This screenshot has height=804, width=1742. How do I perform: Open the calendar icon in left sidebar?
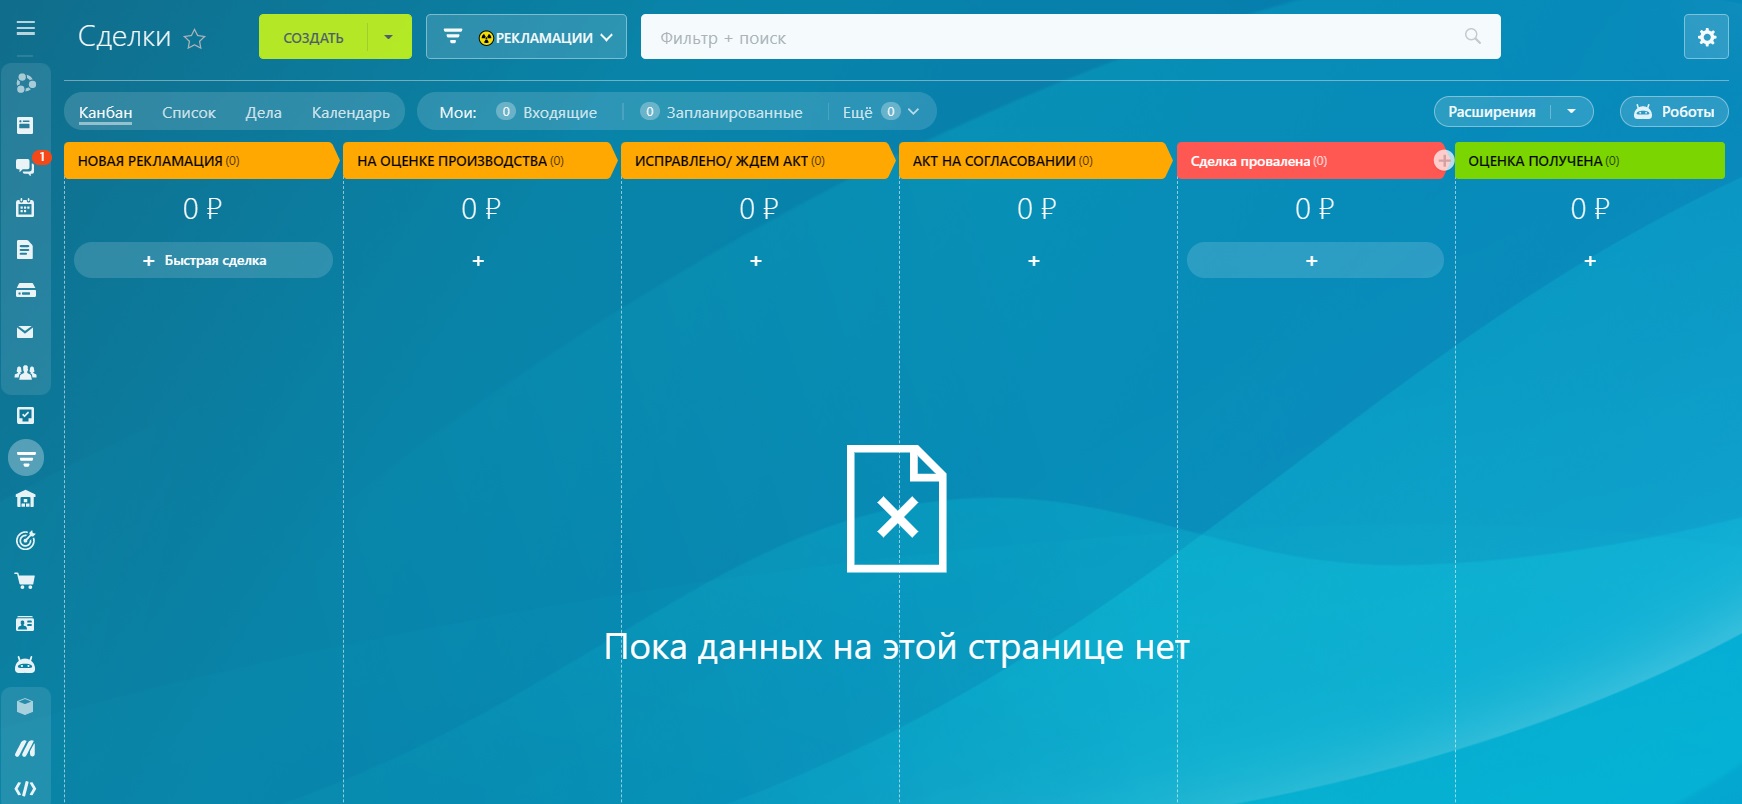click(26, 208)
